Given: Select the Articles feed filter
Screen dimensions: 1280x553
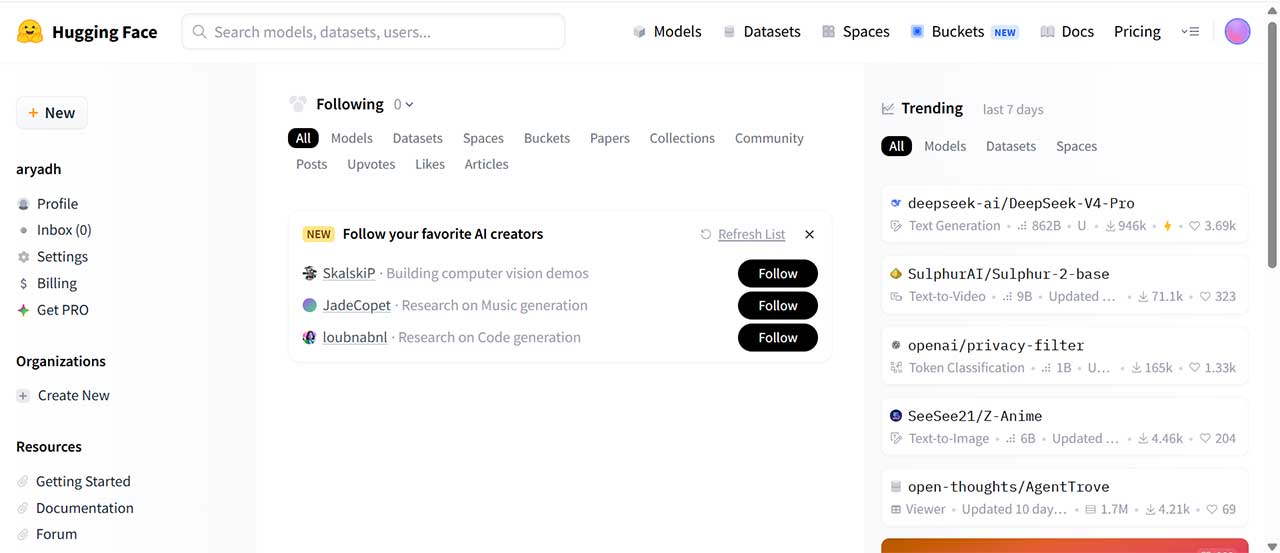Looking at the screenshot, I should [x=486, y=164].
